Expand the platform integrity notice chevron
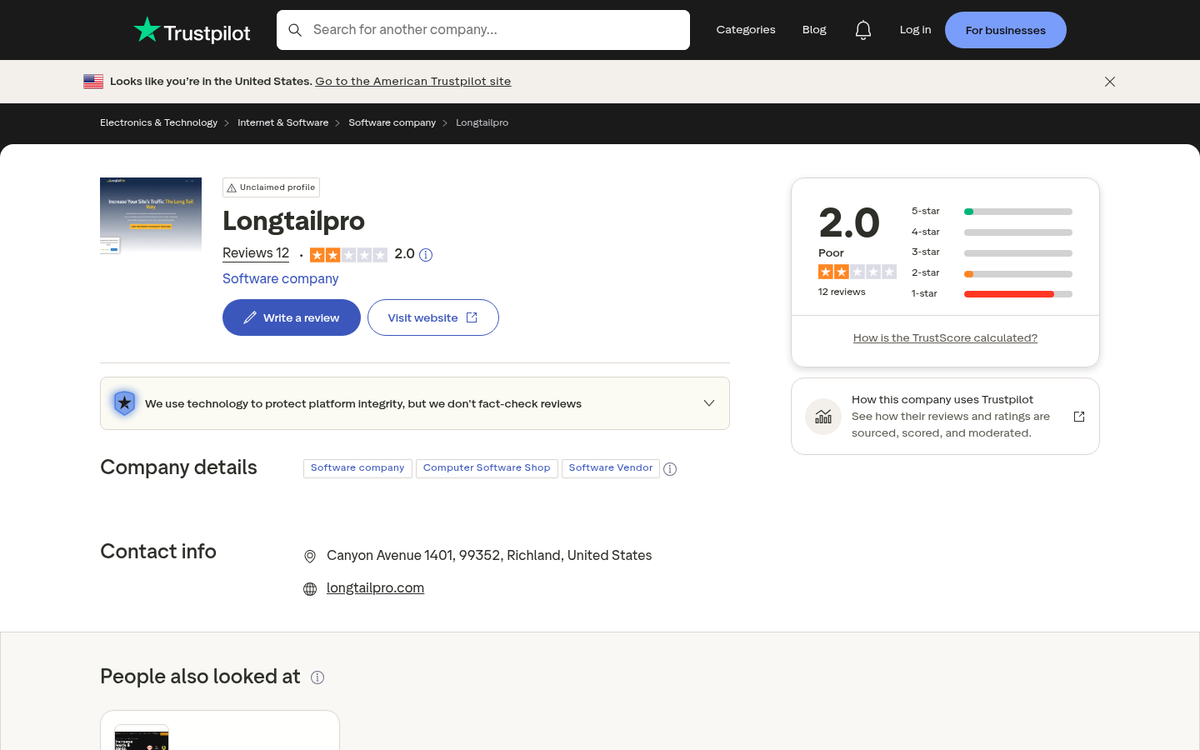Image resolution: width=1200 pixels, height=750 pixels. pos(709,403)
